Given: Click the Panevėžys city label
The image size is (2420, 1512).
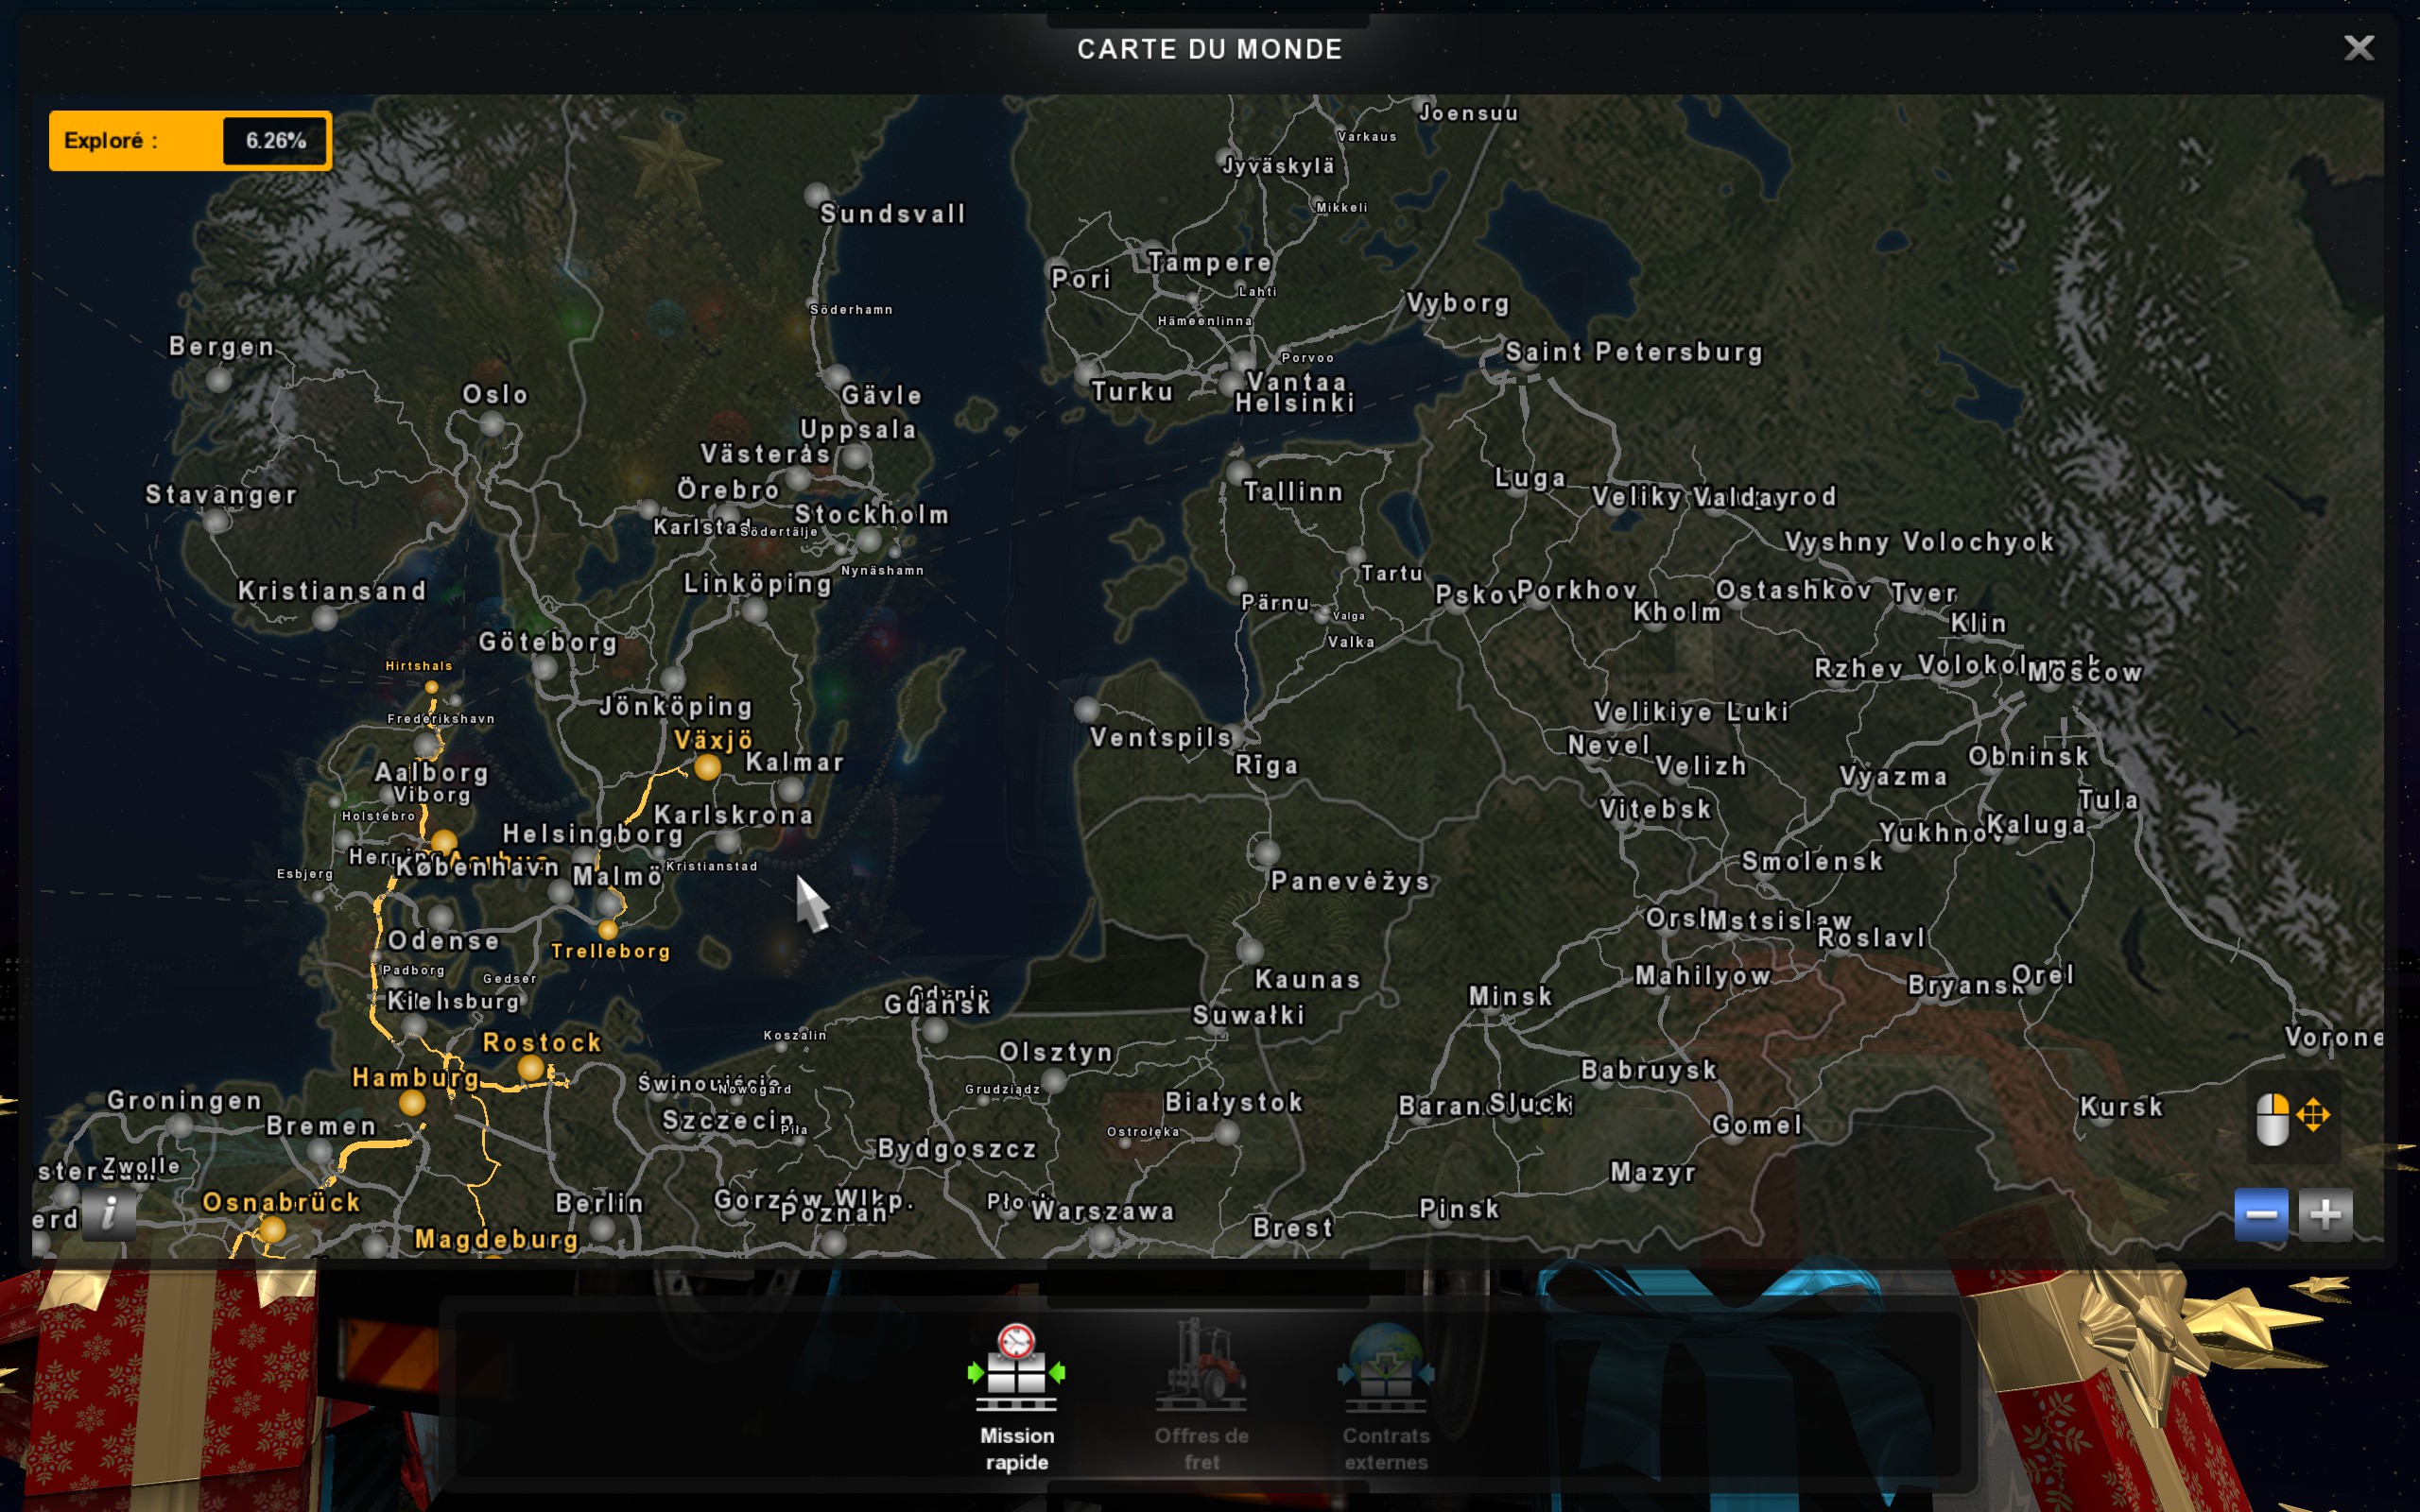Looking at the screenshot, I should pyautogui.click(x=1350, y=881).
